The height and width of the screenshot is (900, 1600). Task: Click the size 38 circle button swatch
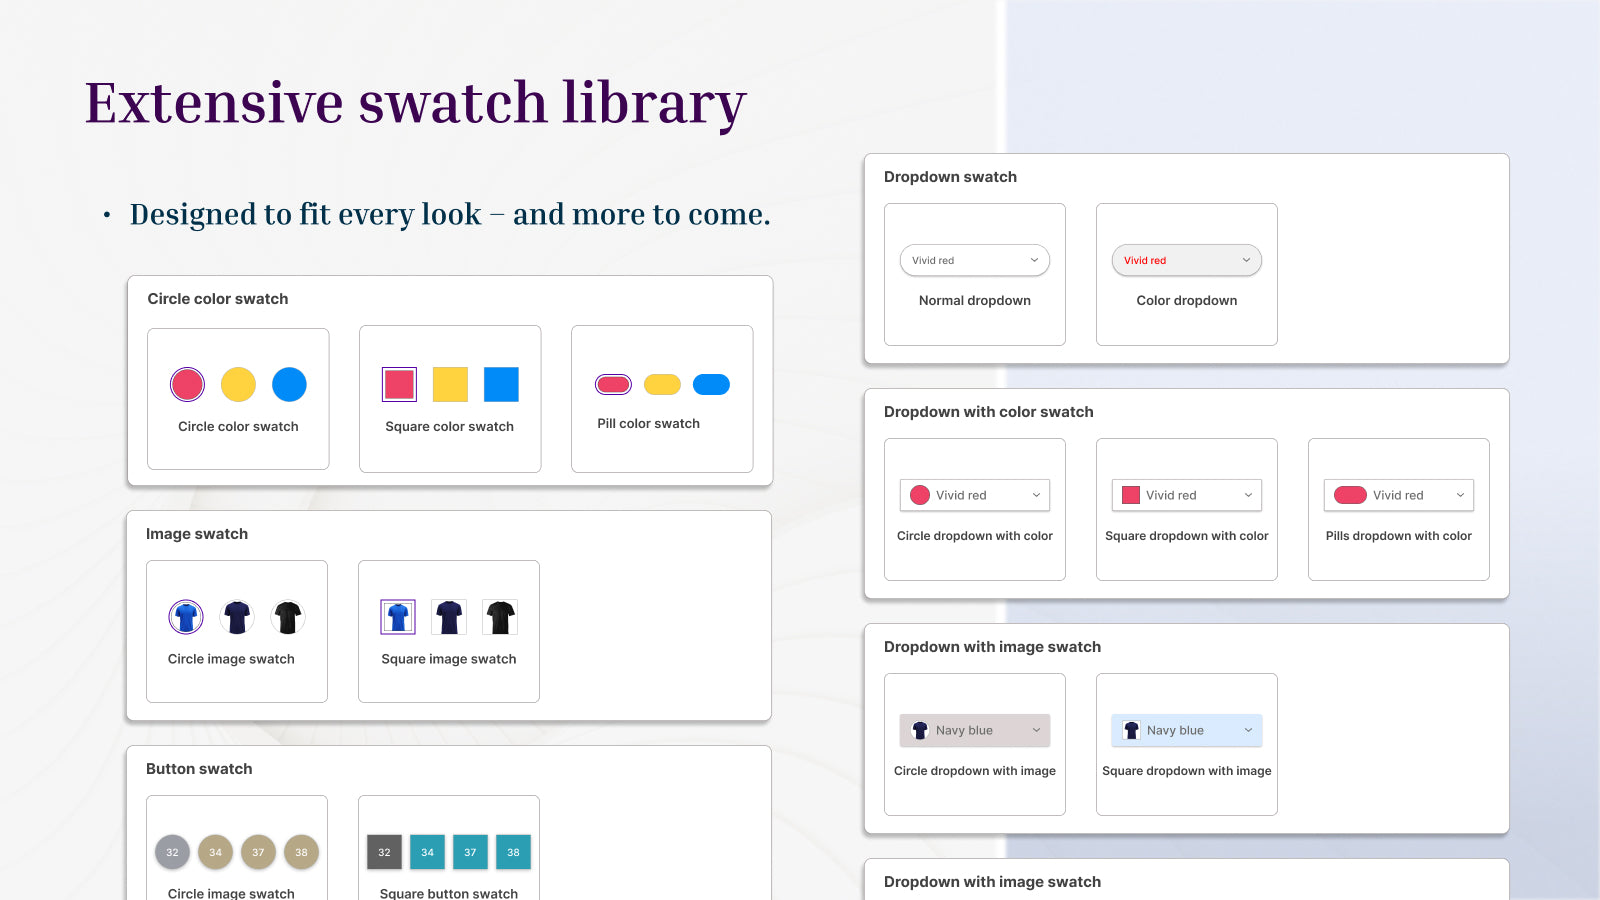pos(301,852)
